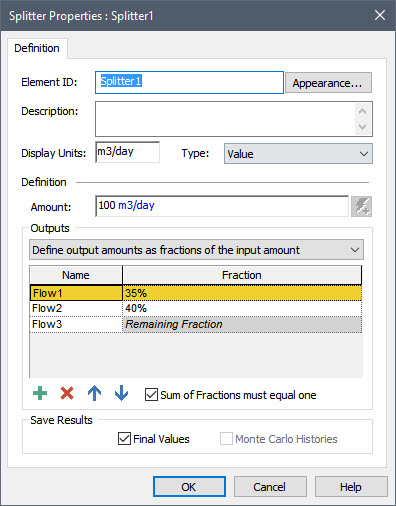The width and height of the screenshot is (396, 506).
Task: Click the Amount field containing 100 m3/day
Action: pos(222,206)
